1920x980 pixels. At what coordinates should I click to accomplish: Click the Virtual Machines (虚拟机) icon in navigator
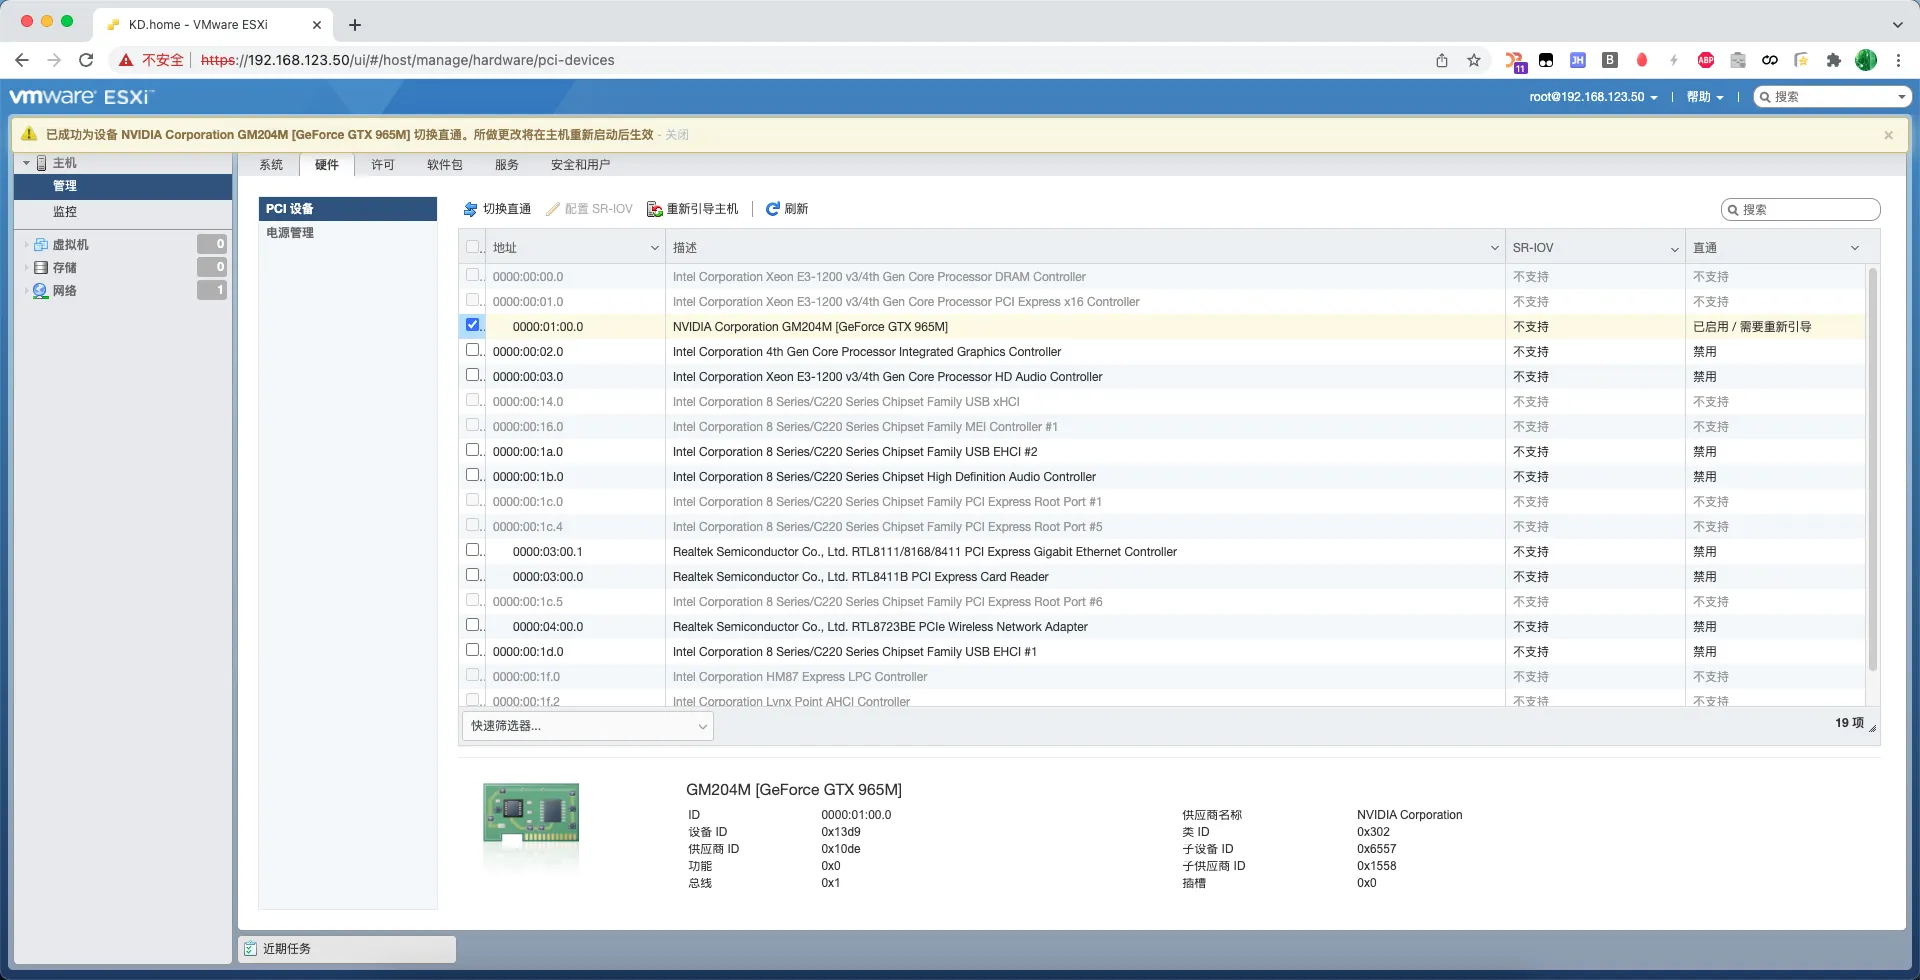41,245
